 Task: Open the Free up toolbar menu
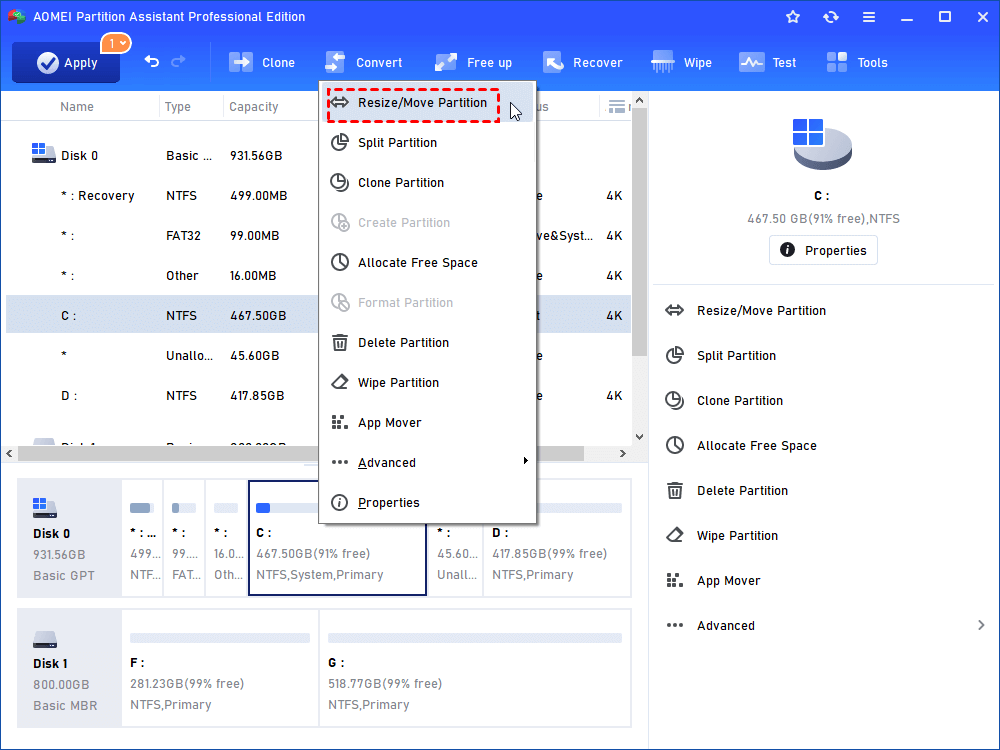point(473,62)
